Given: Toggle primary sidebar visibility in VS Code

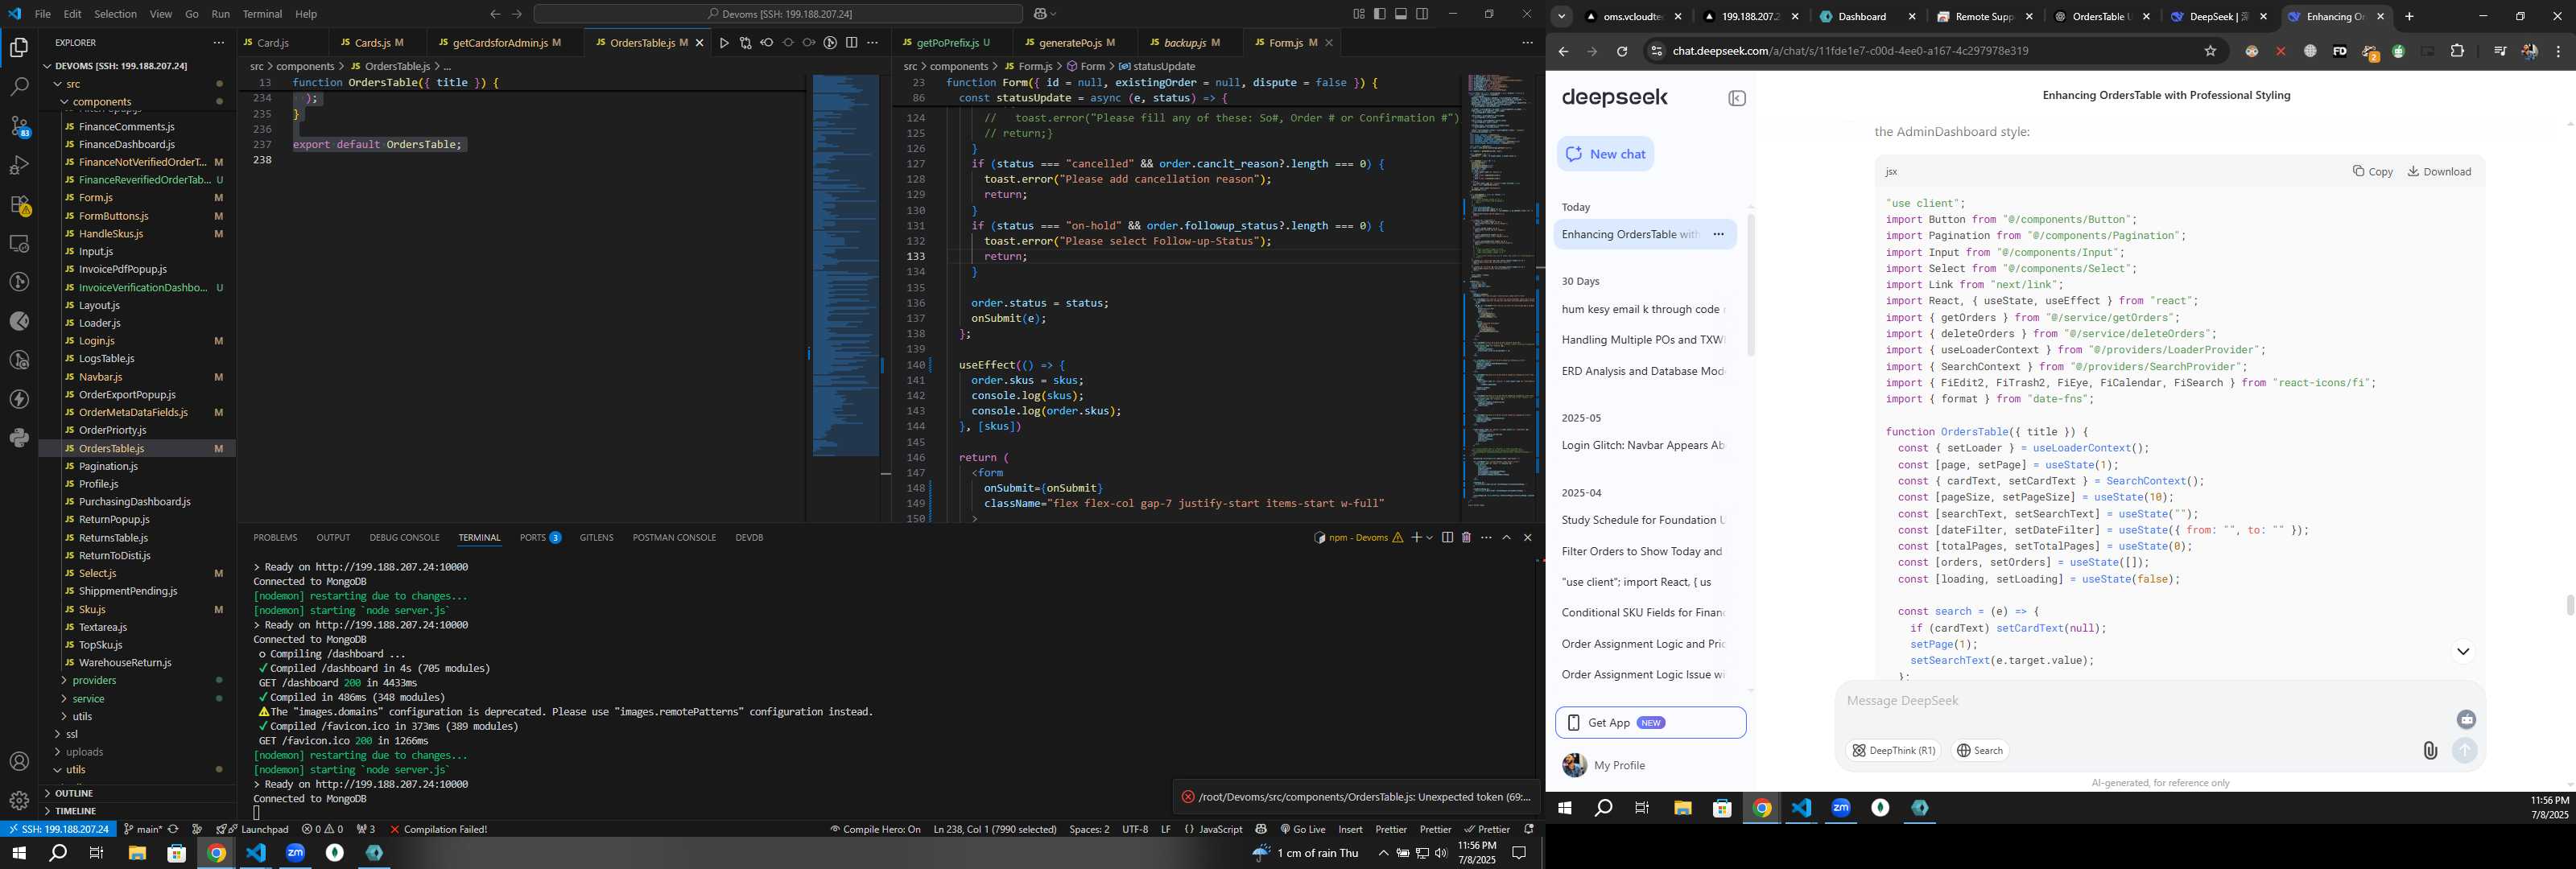Looking at the screenshot, I should (1380, 14).
